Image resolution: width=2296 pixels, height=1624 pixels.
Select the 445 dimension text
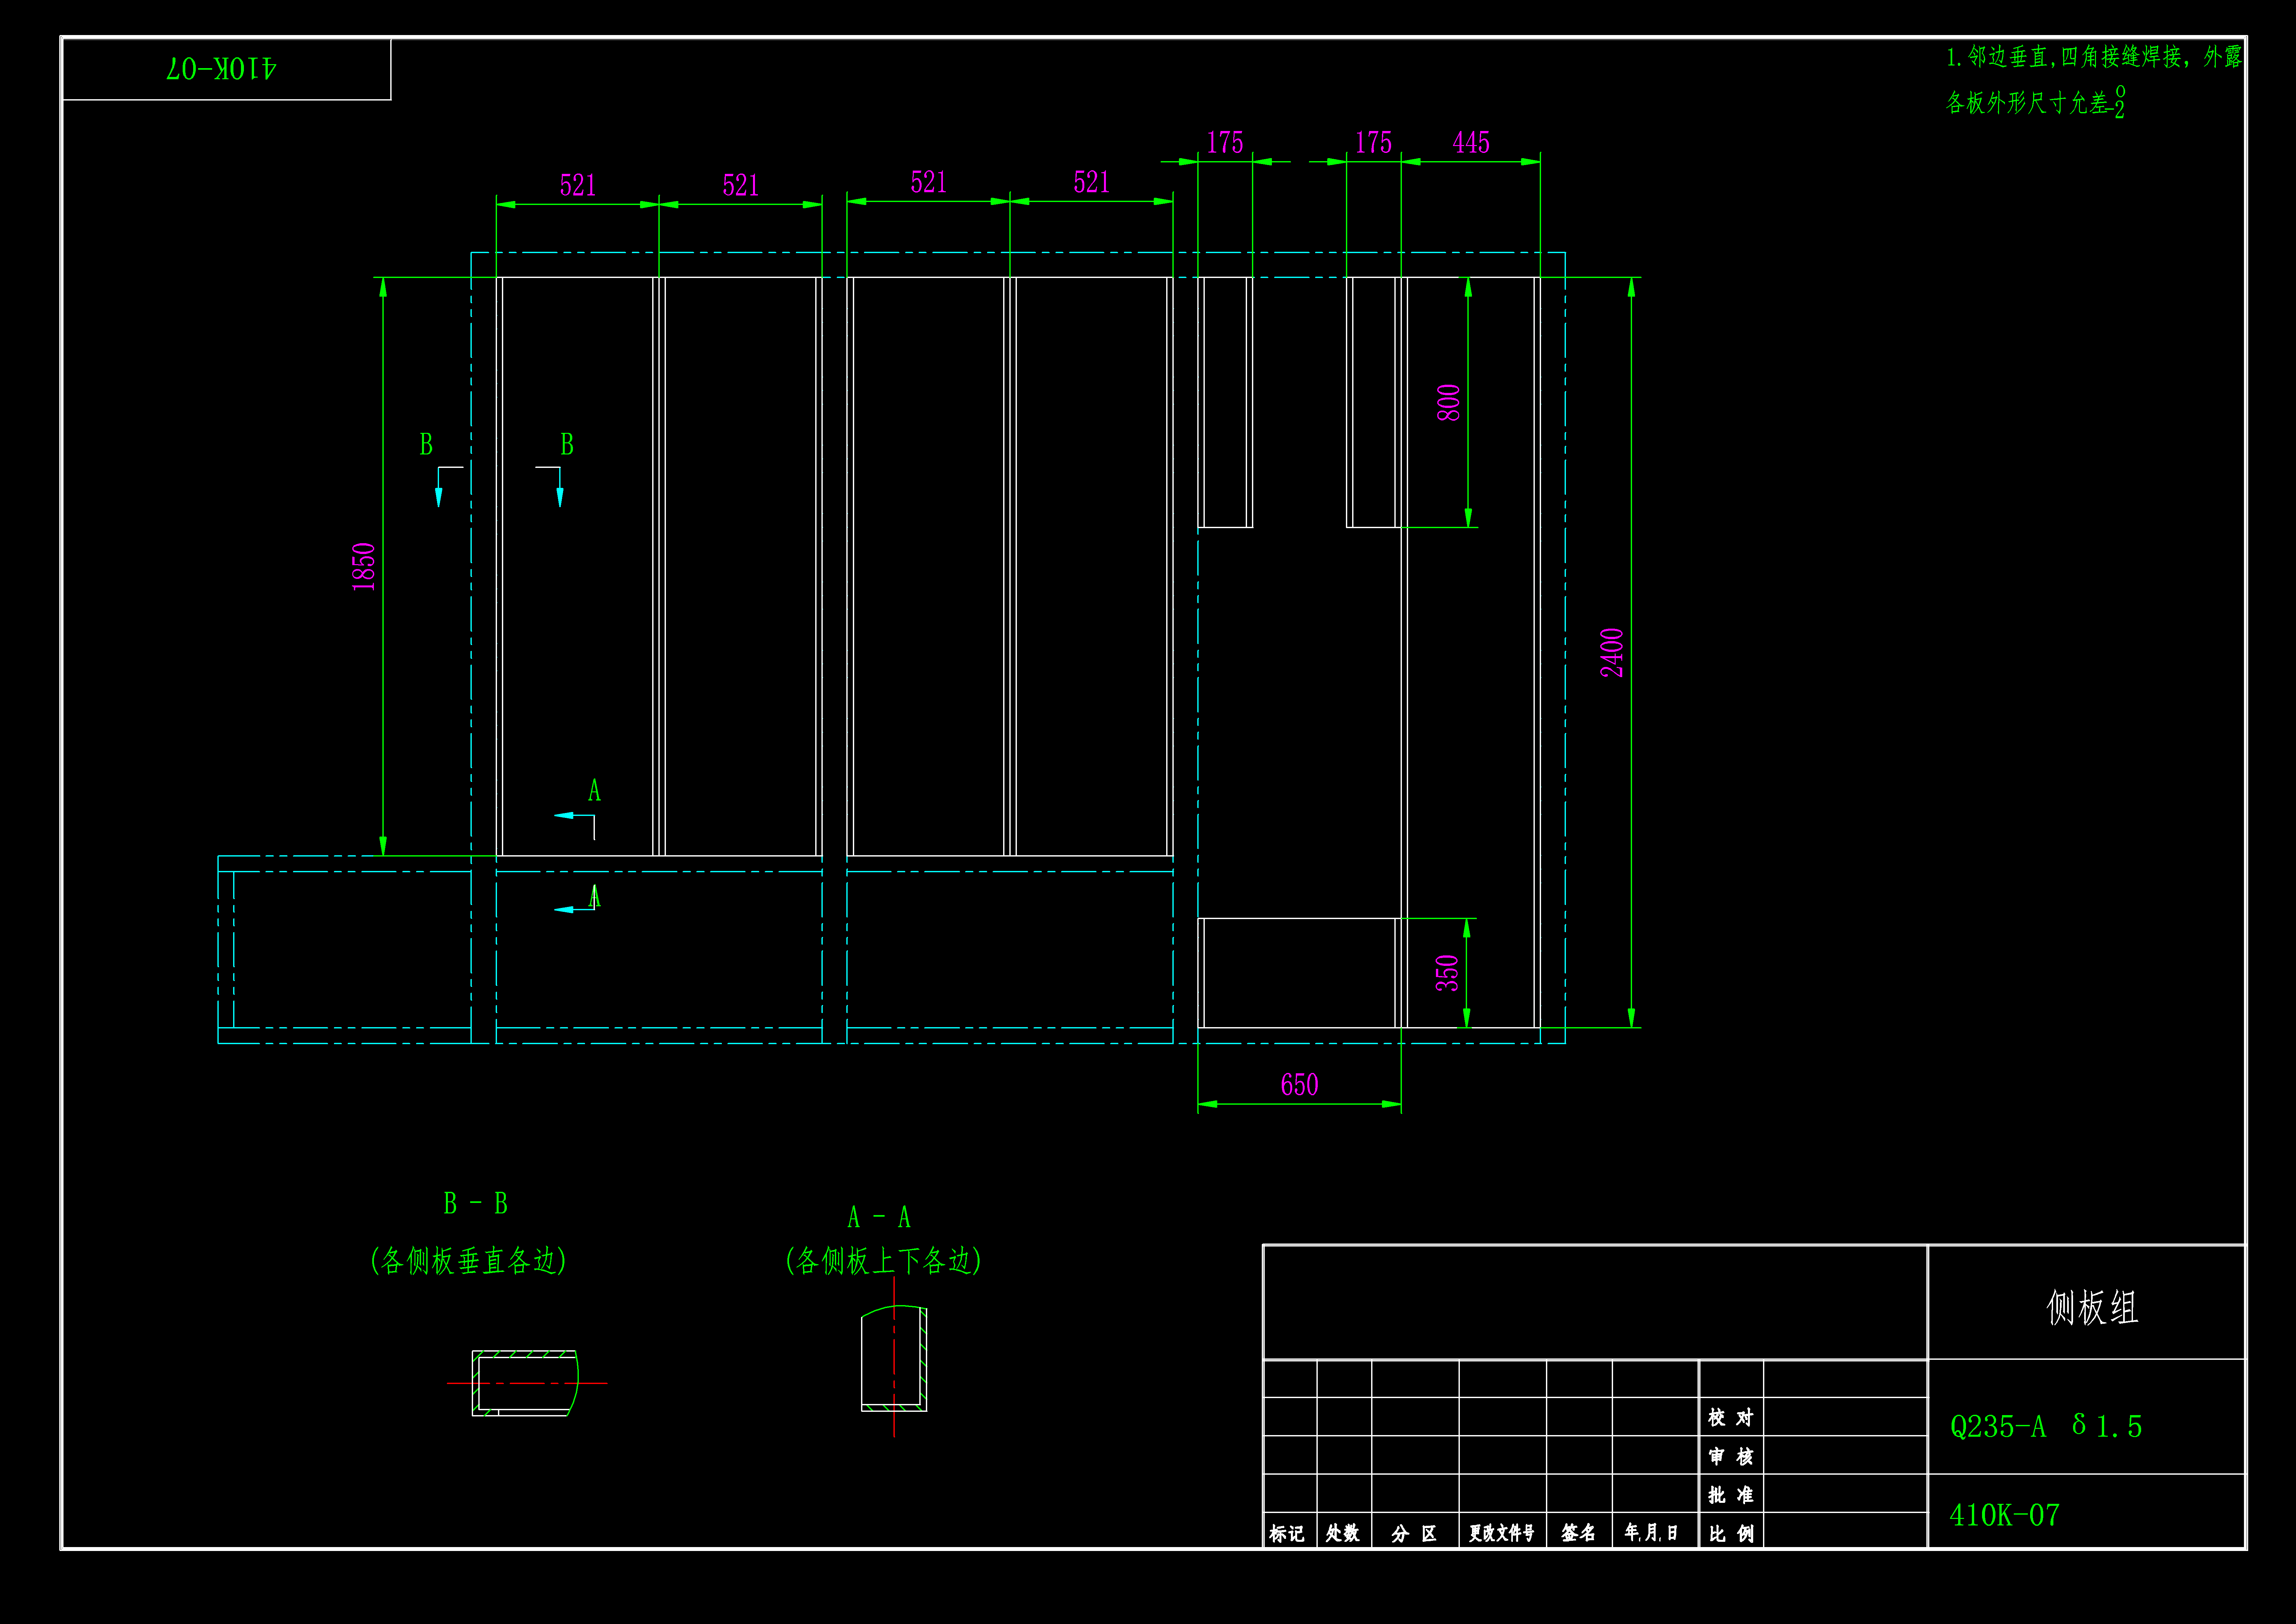coord(1471,143)
